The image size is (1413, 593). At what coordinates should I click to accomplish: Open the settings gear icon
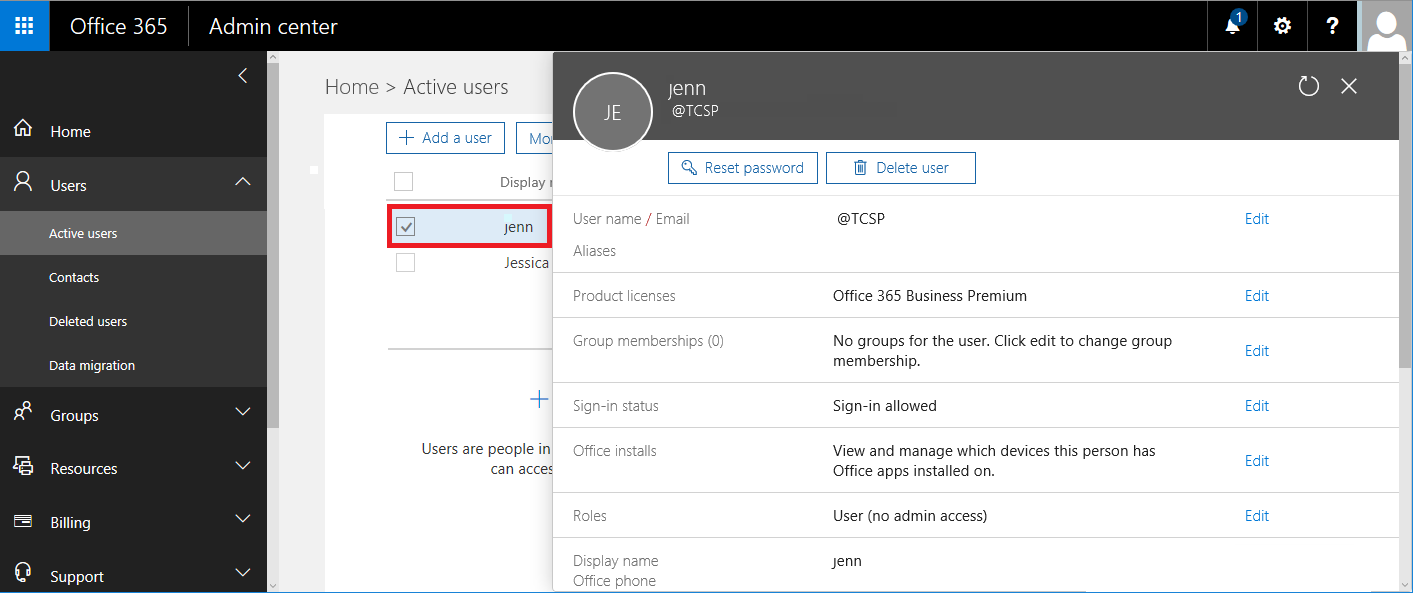point(1282,26)
